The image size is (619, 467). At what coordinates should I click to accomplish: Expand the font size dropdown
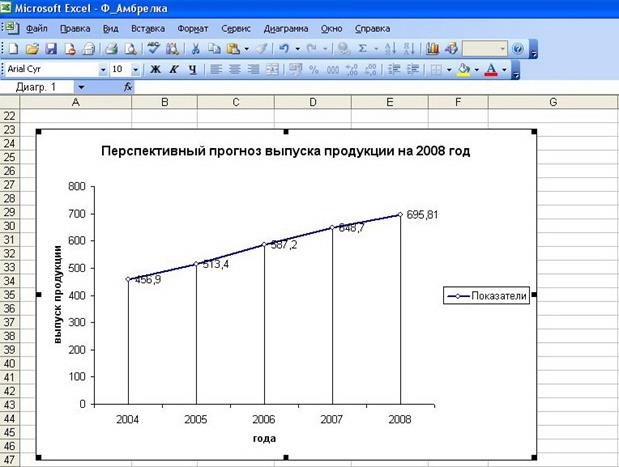135,69
